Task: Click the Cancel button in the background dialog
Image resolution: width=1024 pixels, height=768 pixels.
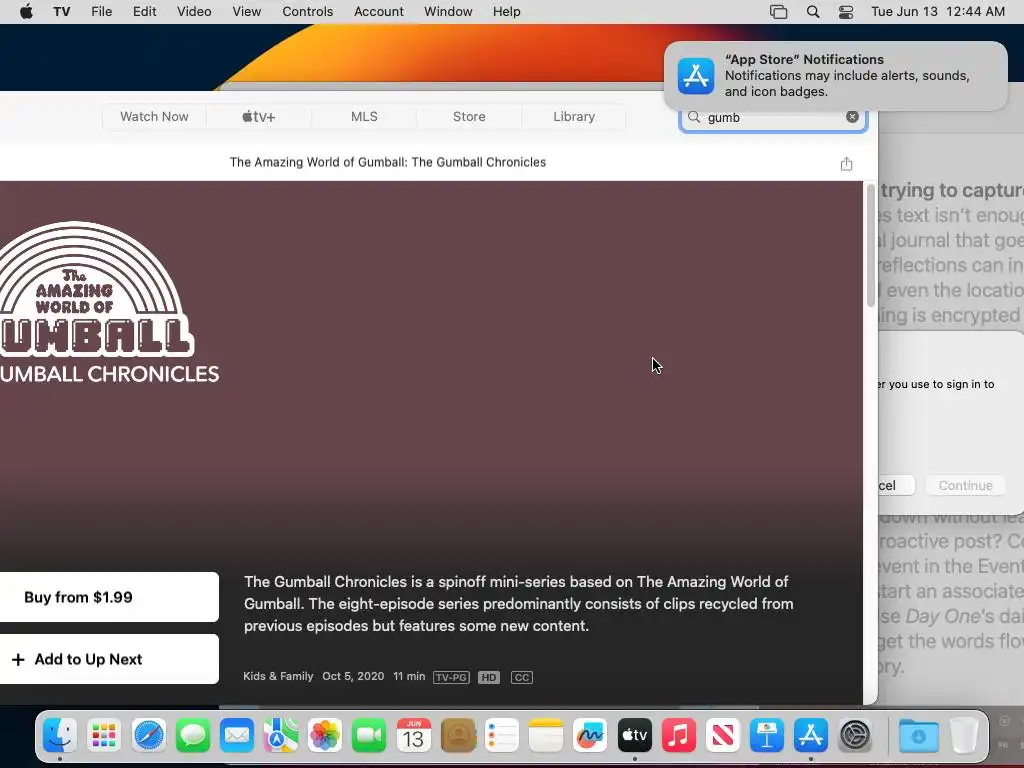Action: pyautogui.click(x=896, y=485)
